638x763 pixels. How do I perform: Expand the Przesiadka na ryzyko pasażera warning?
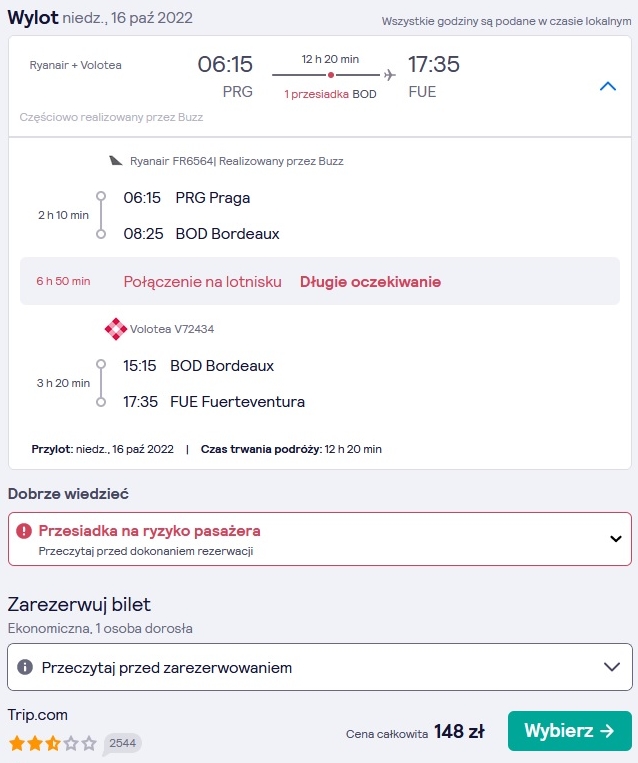320,539
